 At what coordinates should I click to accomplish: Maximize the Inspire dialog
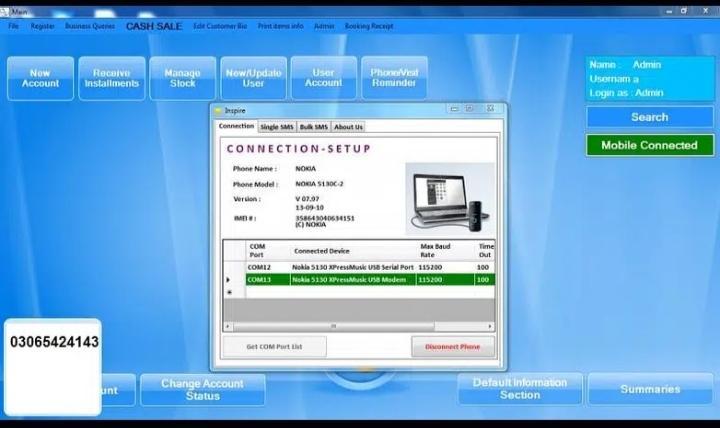pyautogui.click(x=470, y=109)
